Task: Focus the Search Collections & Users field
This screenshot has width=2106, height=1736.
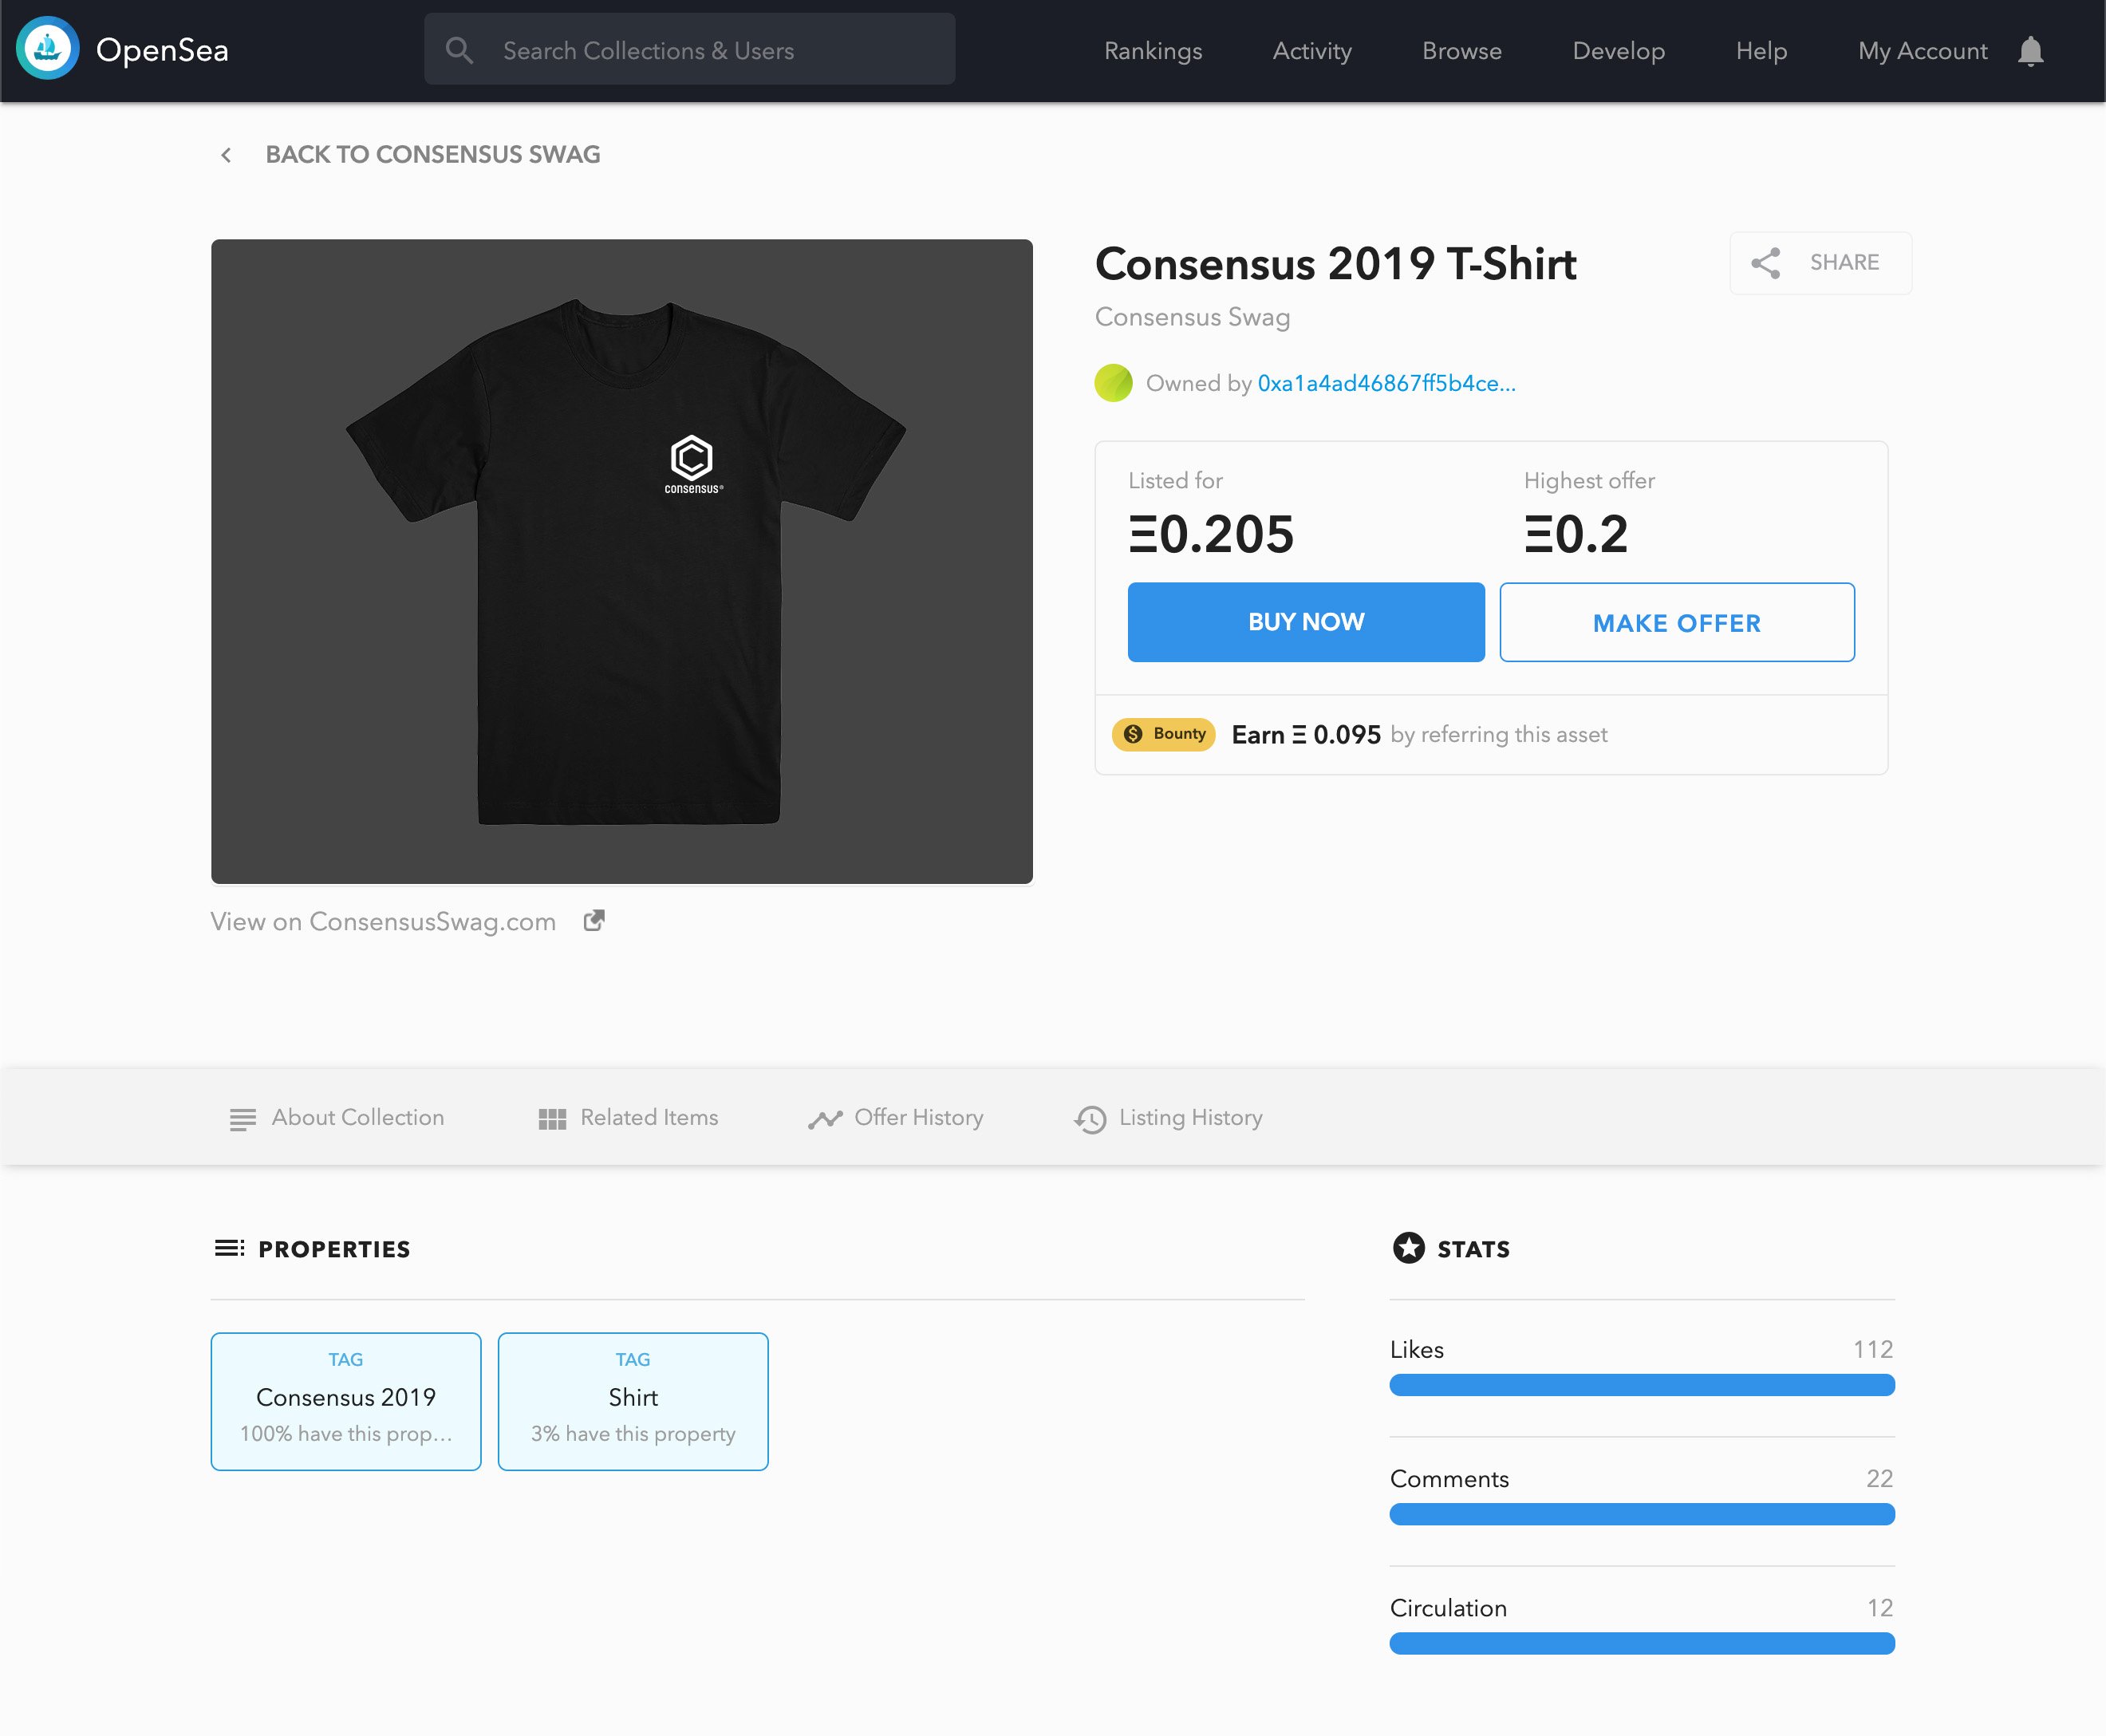Action: (x=689, y=49)
